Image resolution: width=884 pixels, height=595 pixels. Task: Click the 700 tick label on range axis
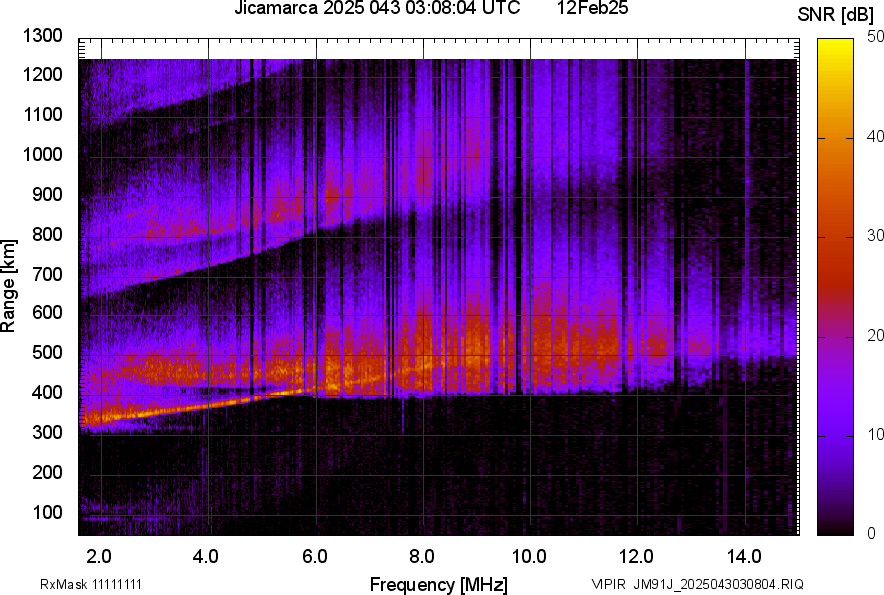(51, 274)
